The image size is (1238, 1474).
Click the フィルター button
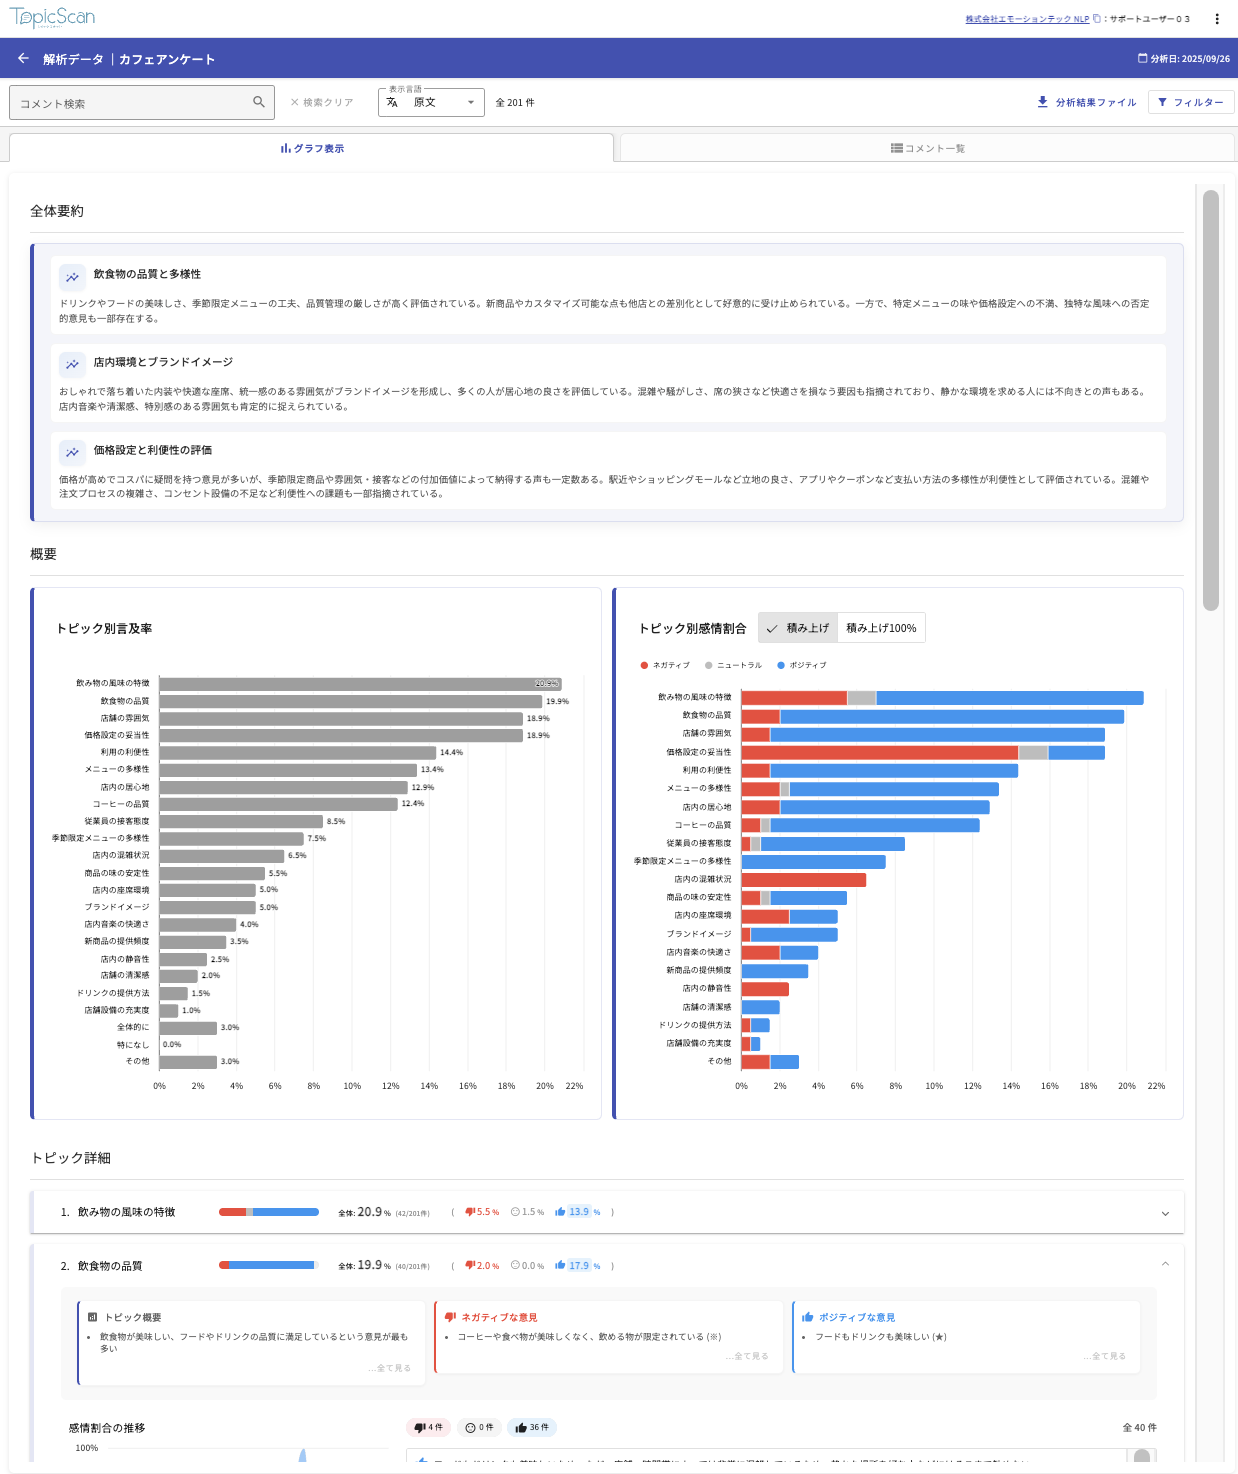pyautogui.click(x=1191, y=102)
